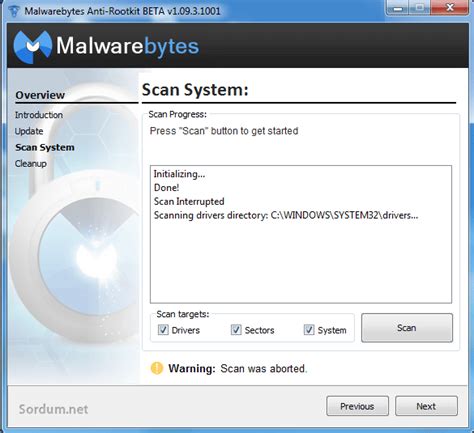The width and height of the screenshot is (474, 433).
Task: Disable the System scan target checkbox
Action: coord(309,330)
